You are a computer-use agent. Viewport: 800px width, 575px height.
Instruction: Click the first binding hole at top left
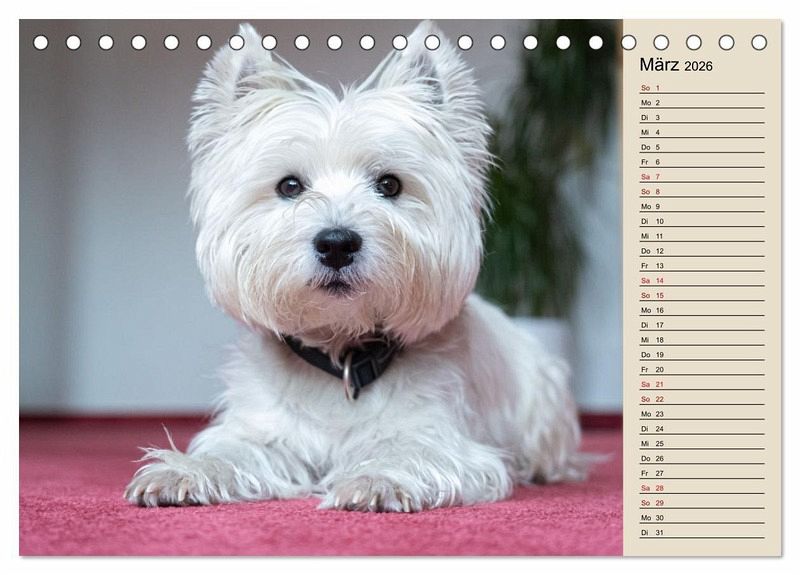41,43
